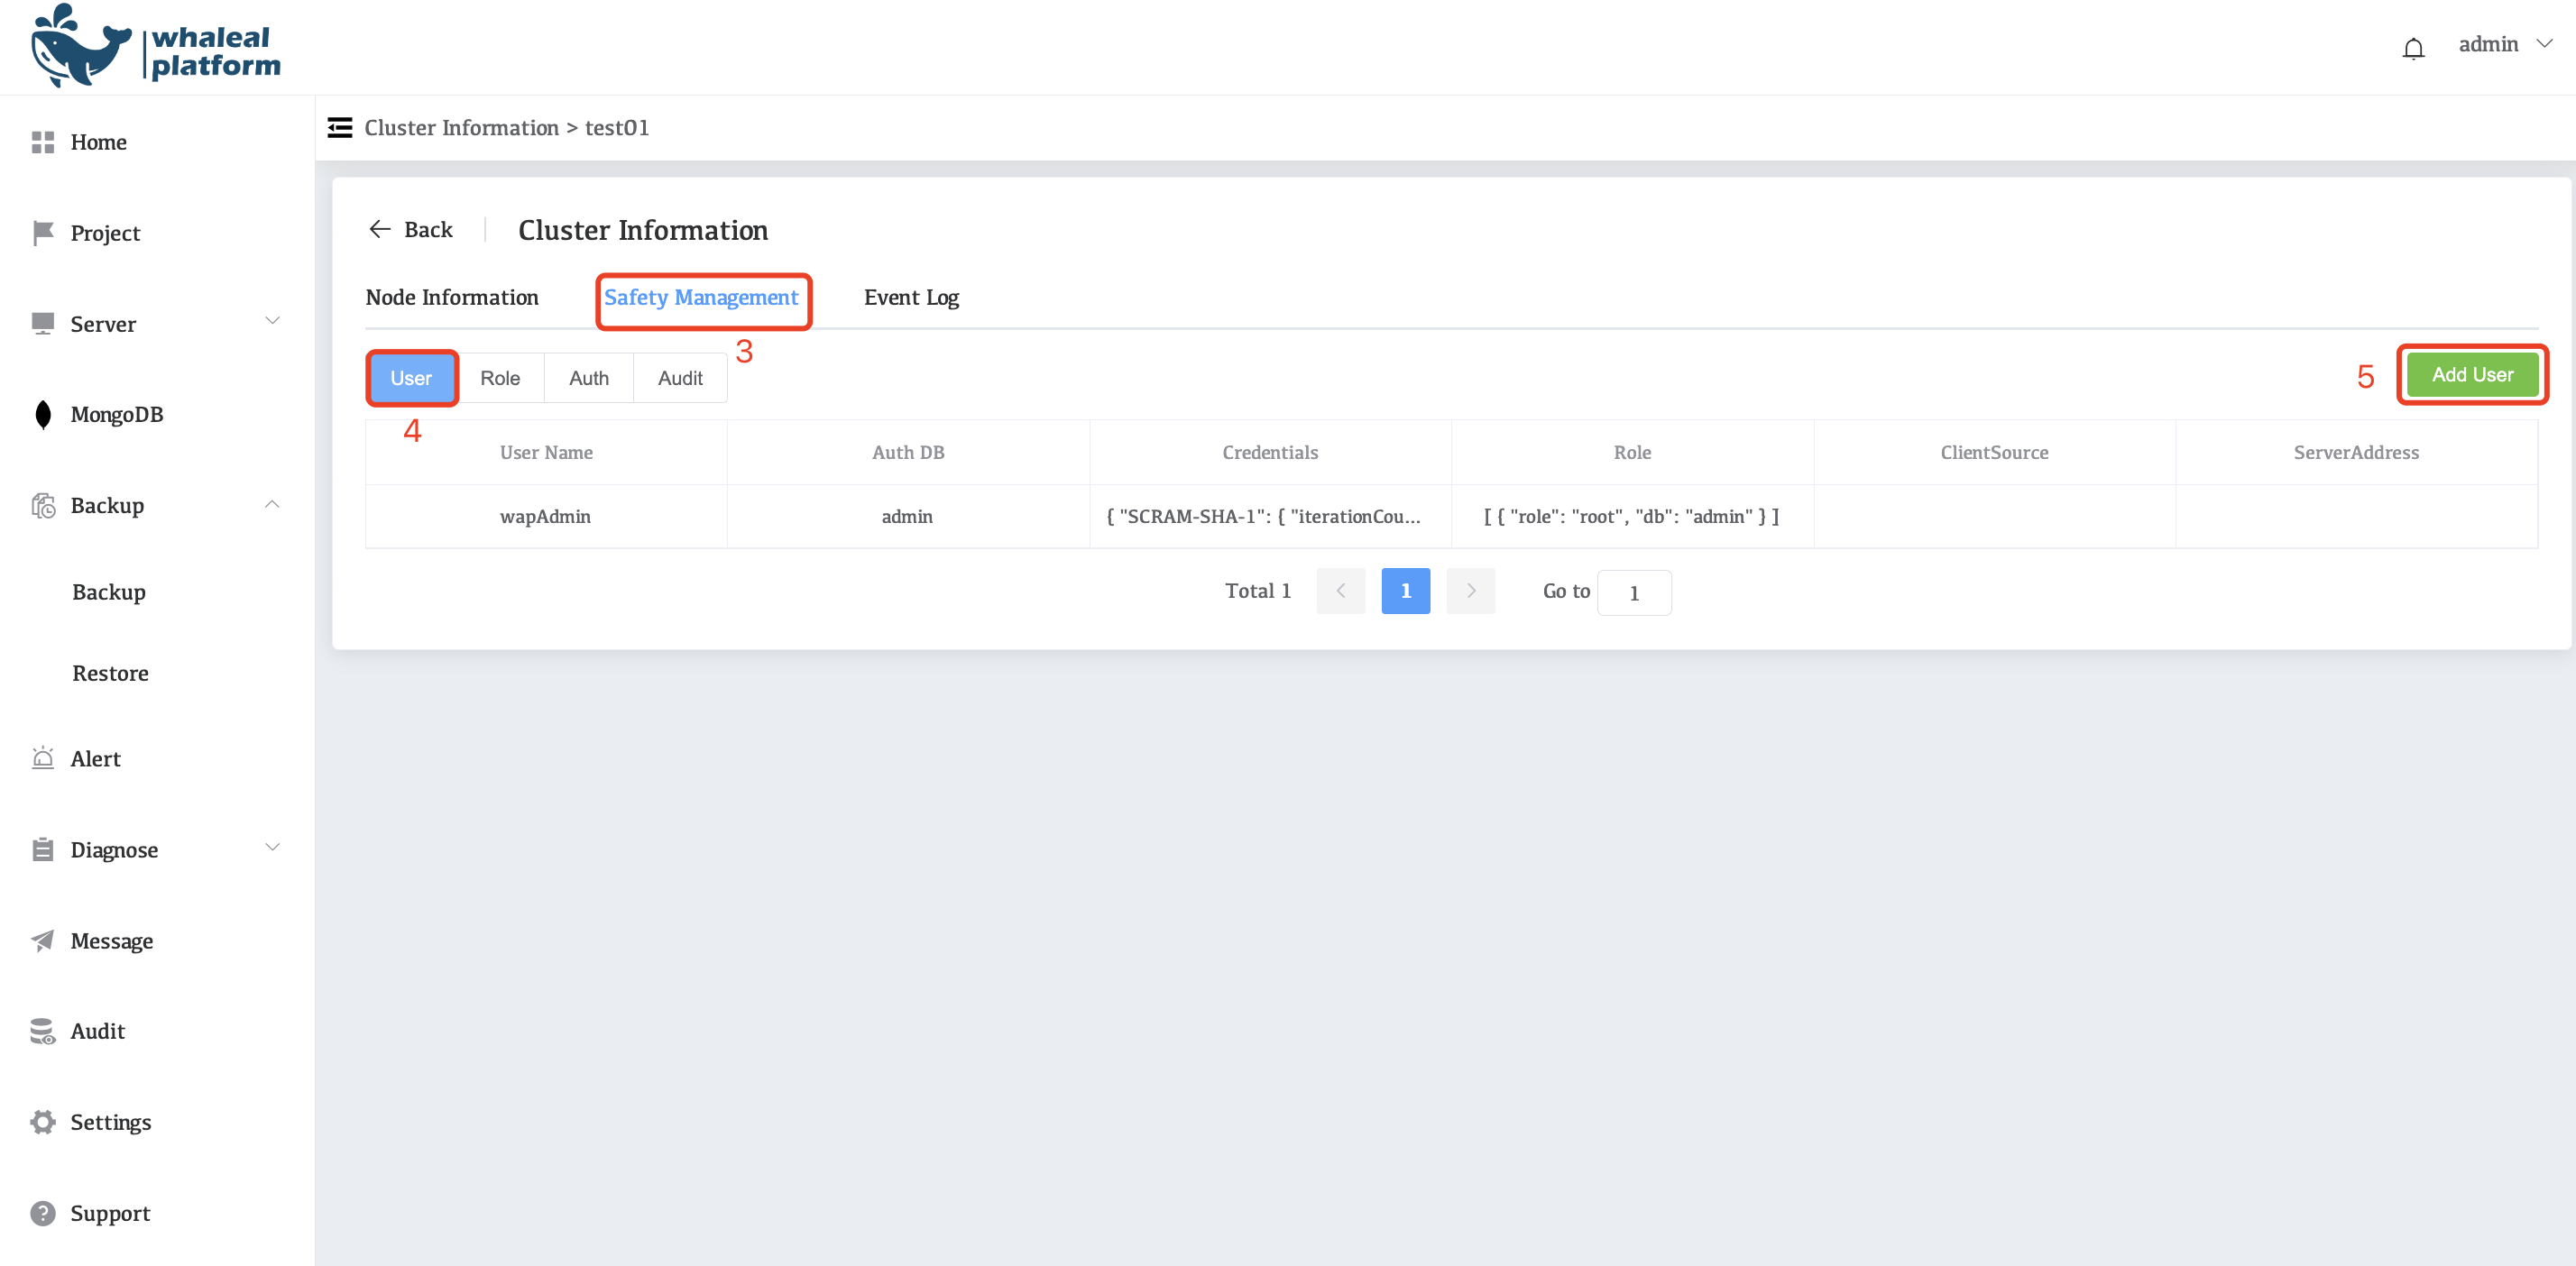Click the Diagnose sidebar icon

(x=42, y=849)
